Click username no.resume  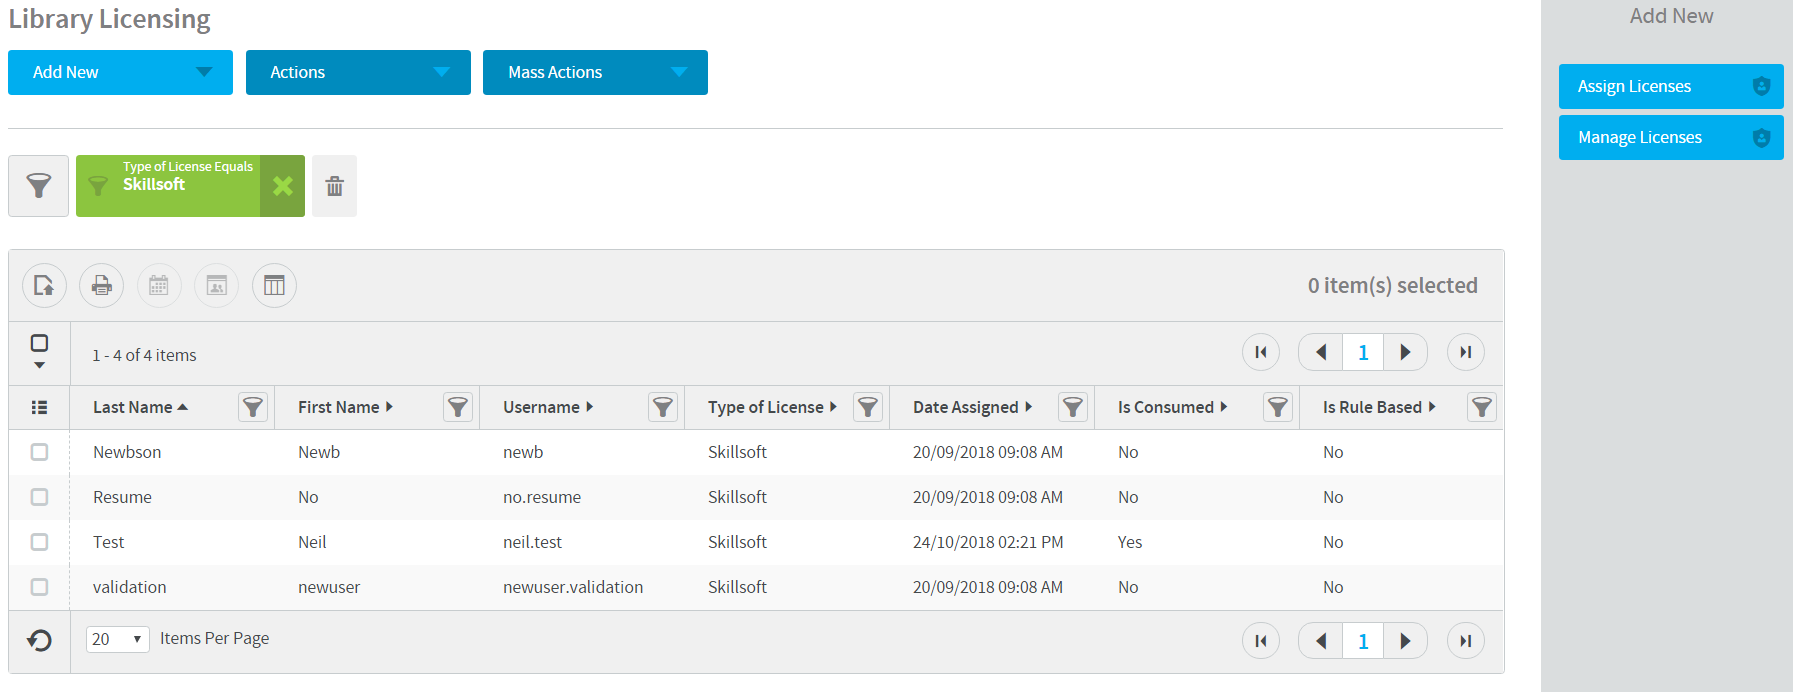[542, 497]
